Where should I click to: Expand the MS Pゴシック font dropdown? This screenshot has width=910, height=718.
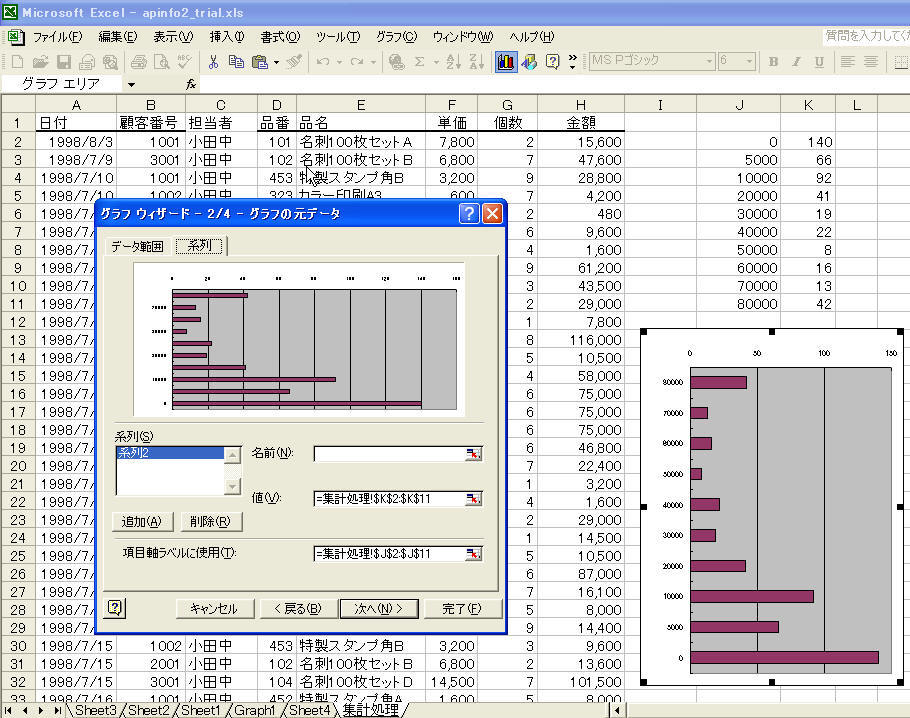pos(709,62)
